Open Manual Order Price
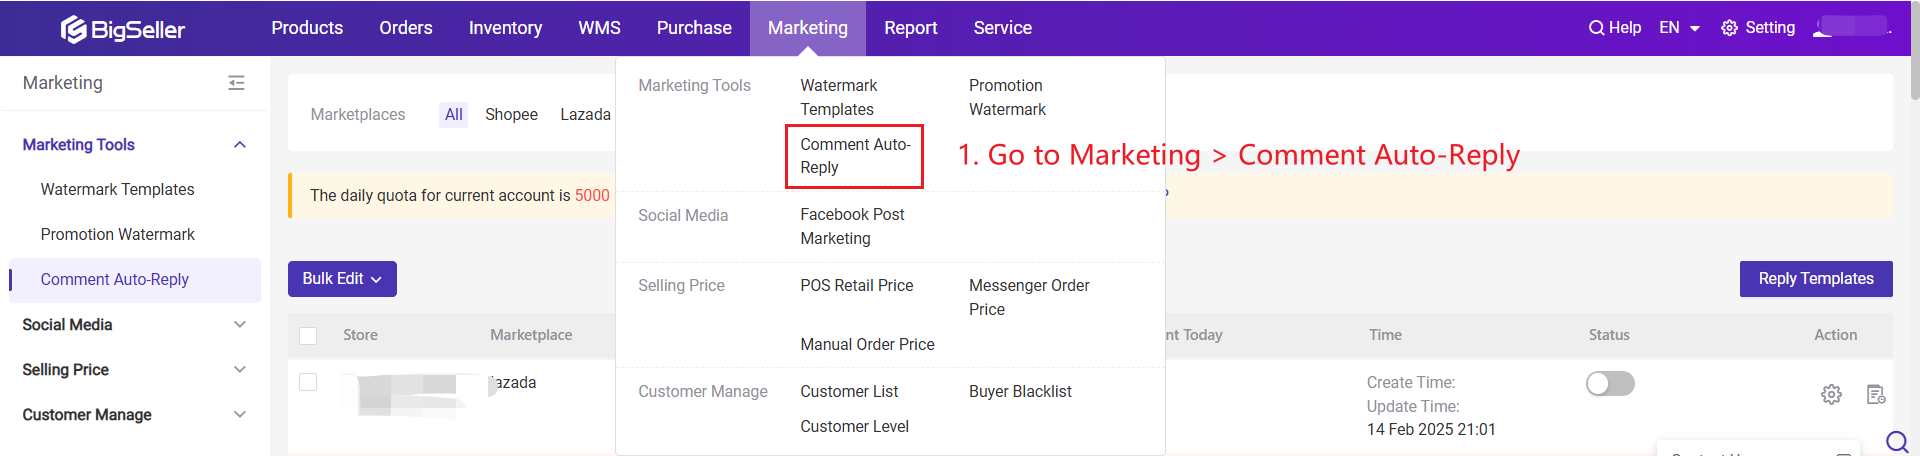1920x456 pixels. 867,345
